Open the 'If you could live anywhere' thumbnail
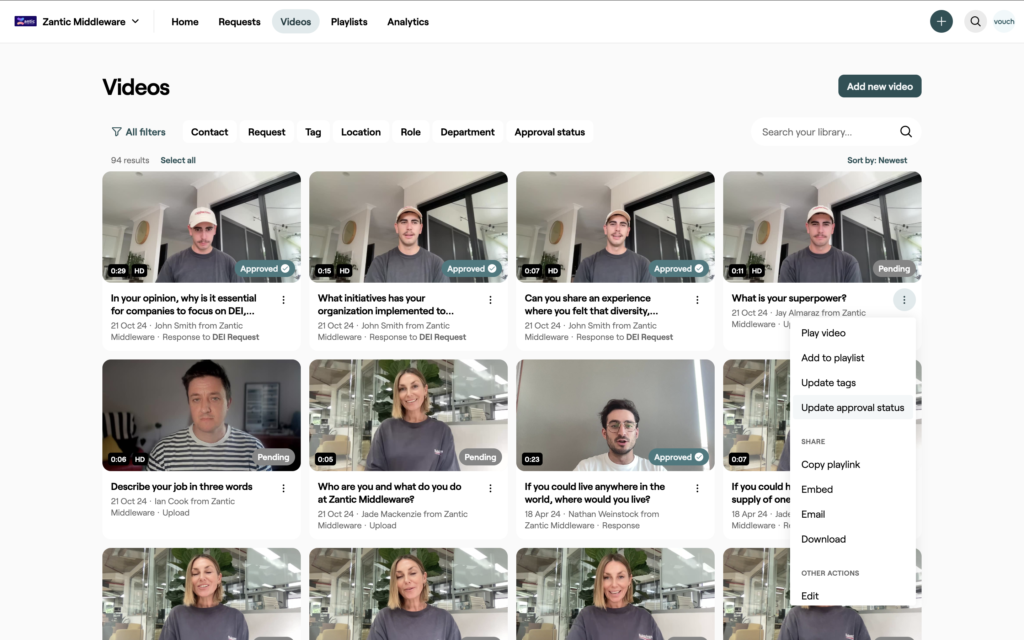 click(615, 415)
